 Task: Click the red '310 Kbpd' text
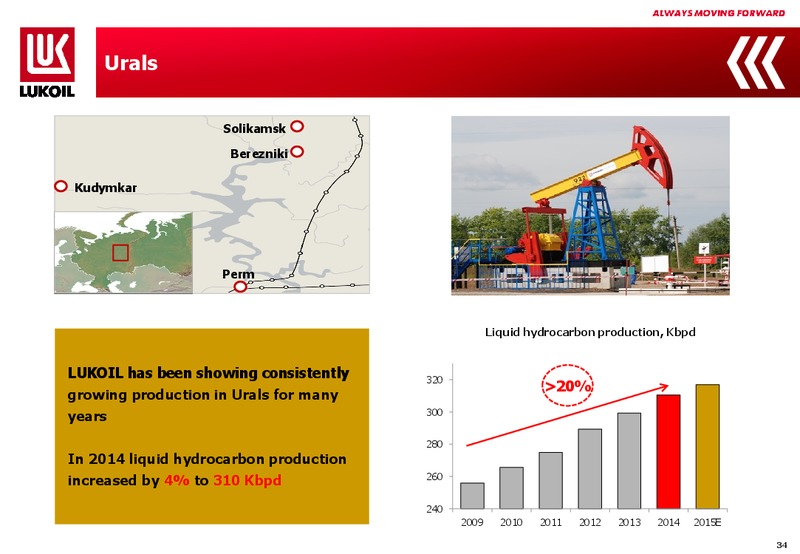coord(247,481)
